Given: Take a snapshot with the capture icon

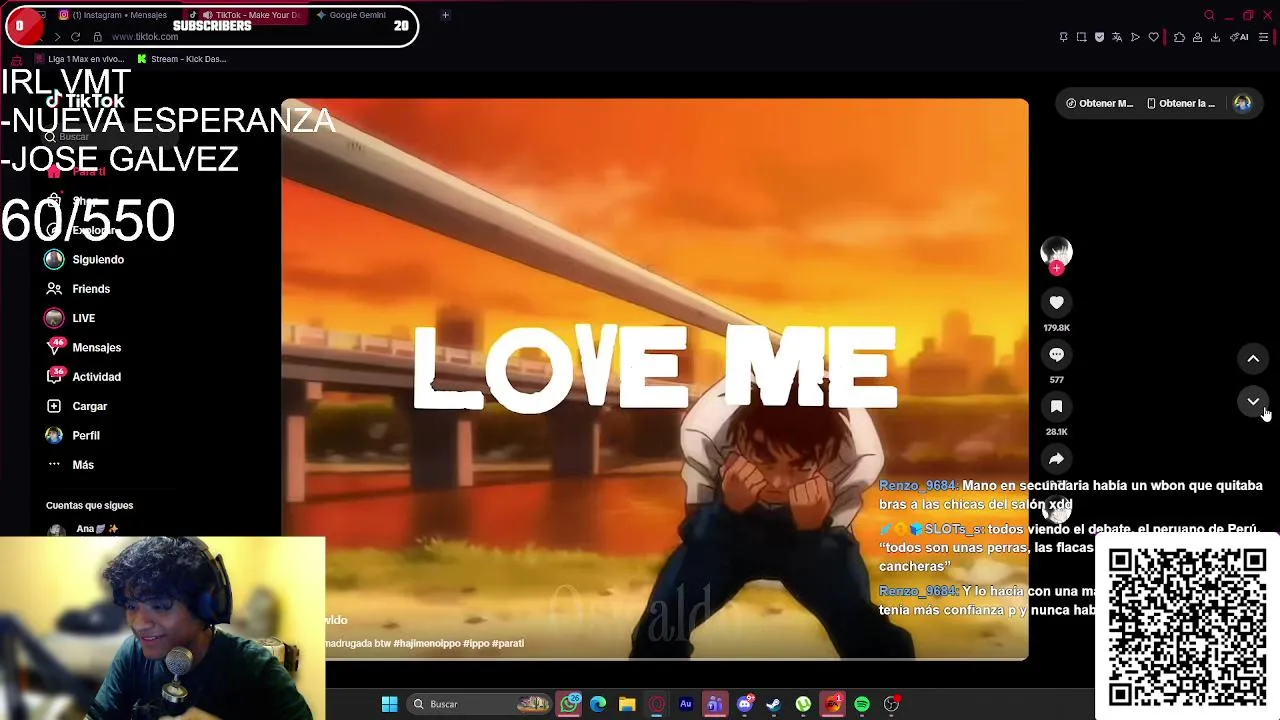Looking at the screenshot, I should [x=1081, y=37].
